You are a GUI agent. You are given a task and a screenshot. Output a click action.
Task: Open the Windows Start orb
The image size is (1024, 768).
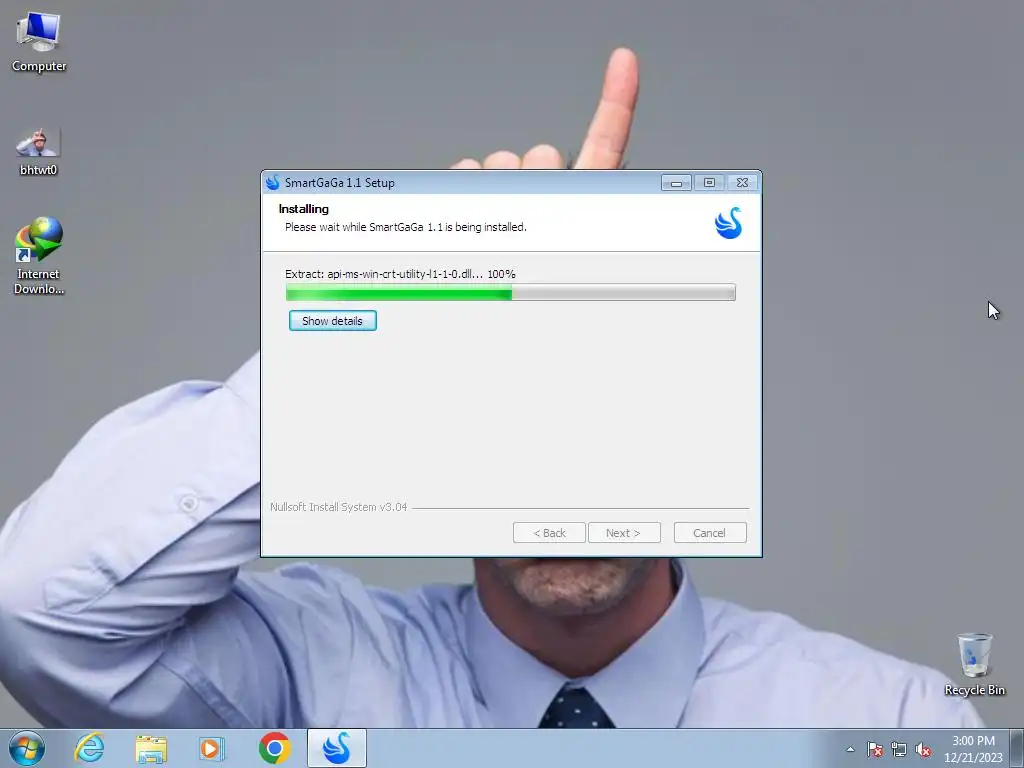26,748
